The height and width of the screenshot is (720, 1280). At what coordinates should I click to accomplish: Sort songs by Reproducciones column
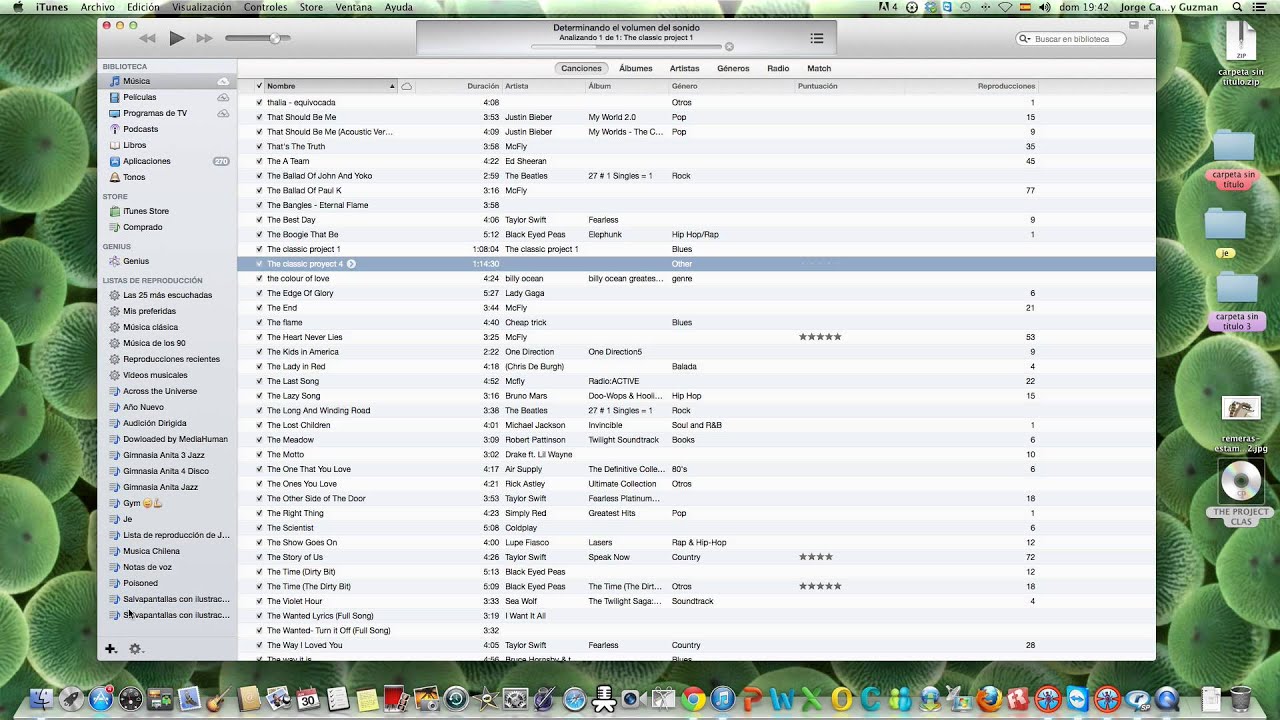(971, 86)
